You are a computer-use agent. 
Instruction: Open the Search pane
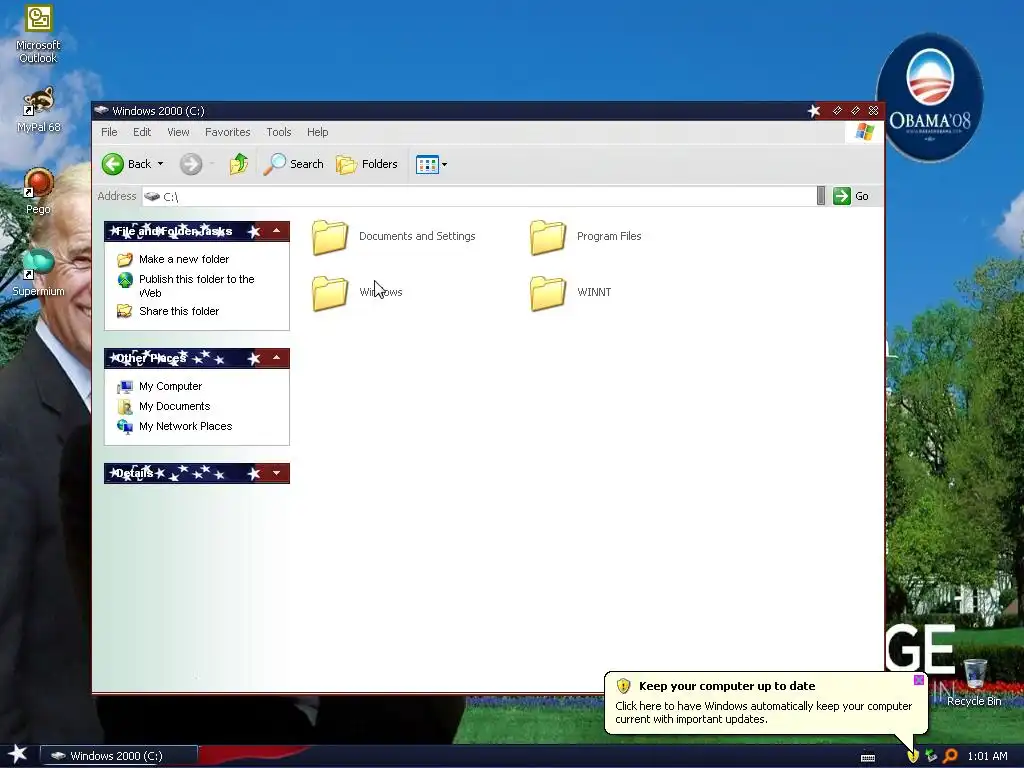[293, 164]
